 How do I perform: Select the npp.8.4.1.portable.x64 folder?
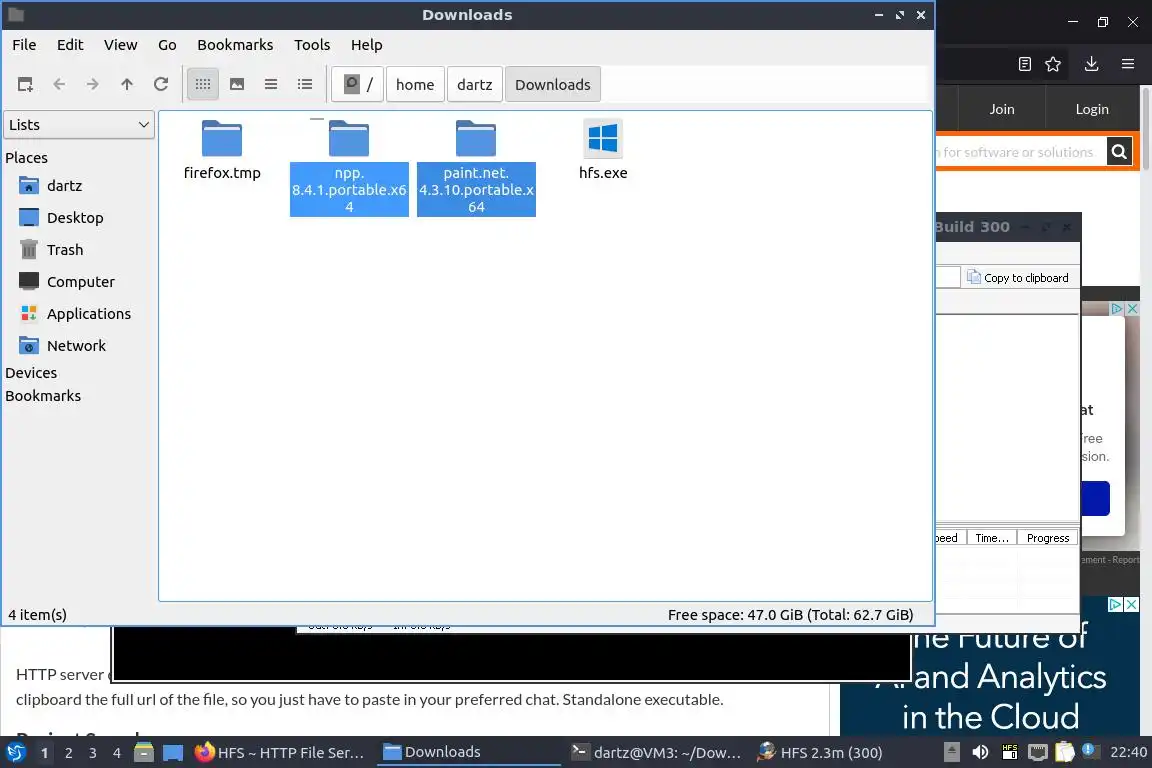point(349,167)
